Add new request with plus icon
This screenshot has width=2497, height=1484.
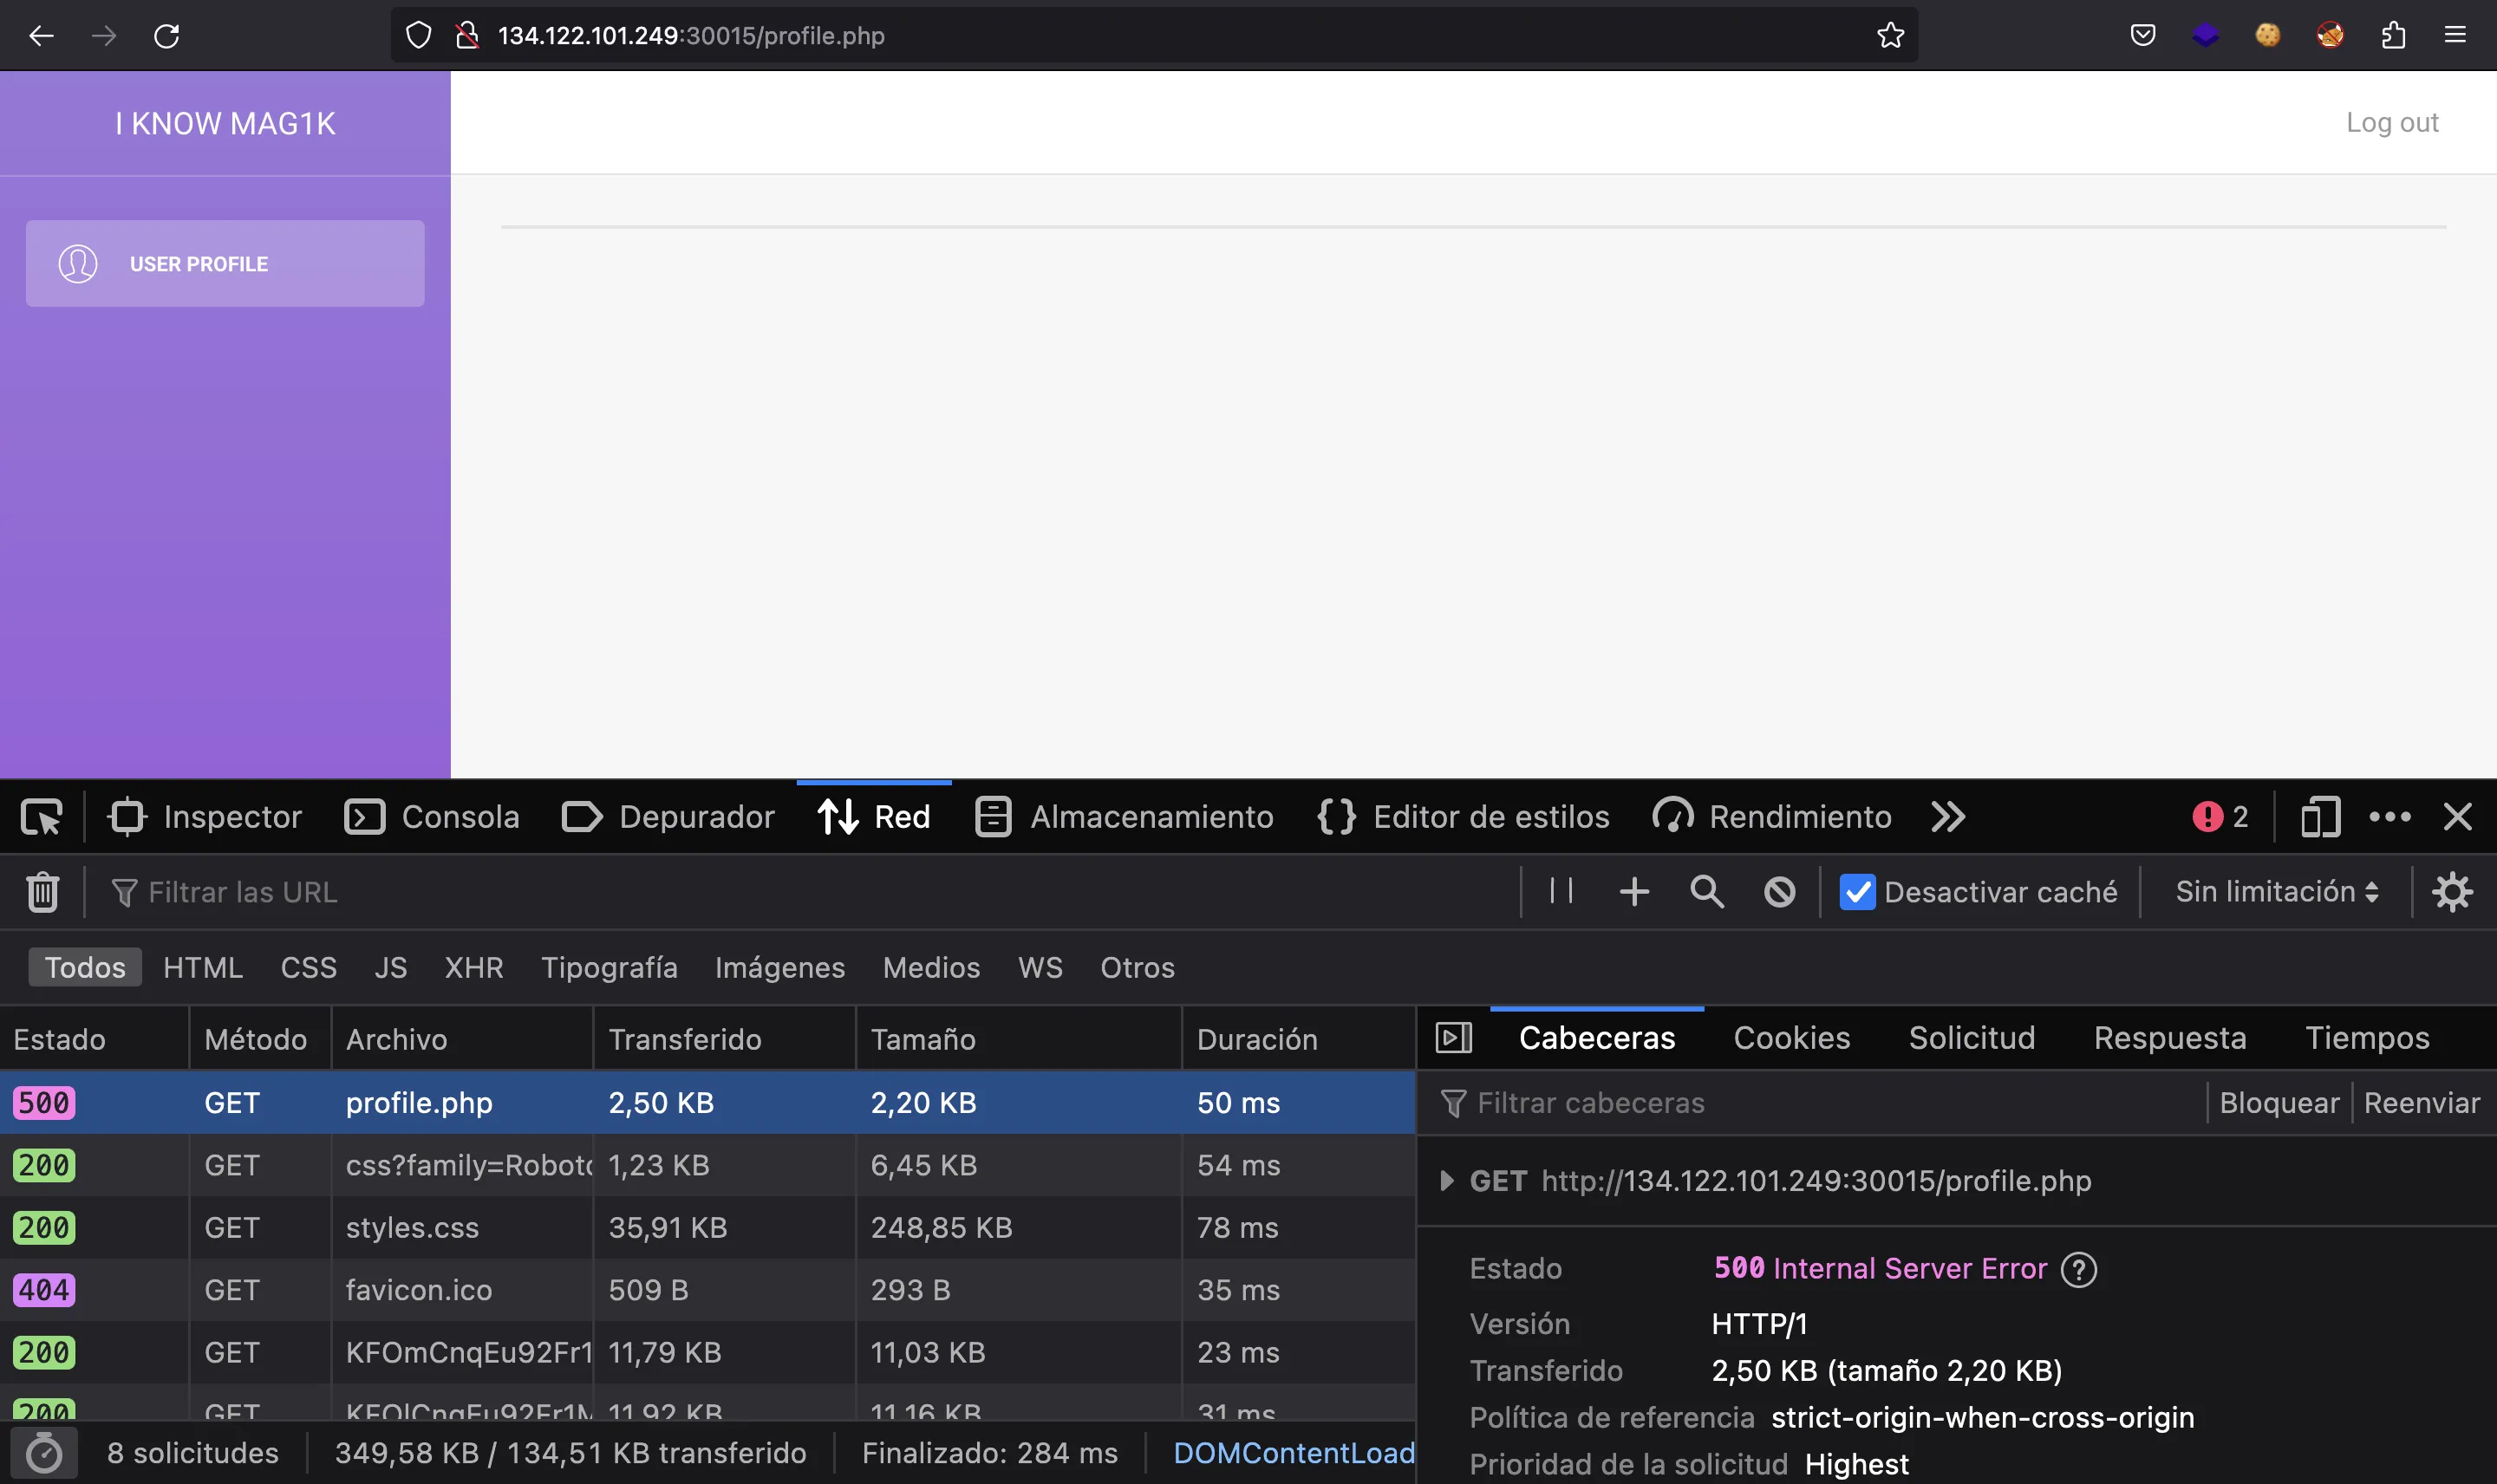coord(1634,891)
